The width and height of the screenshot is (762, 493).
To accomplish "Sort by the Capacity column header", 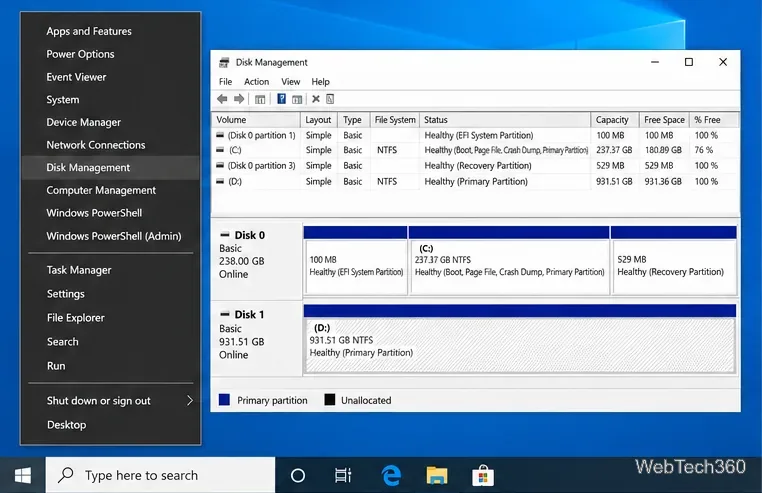I will coord(615,120).
